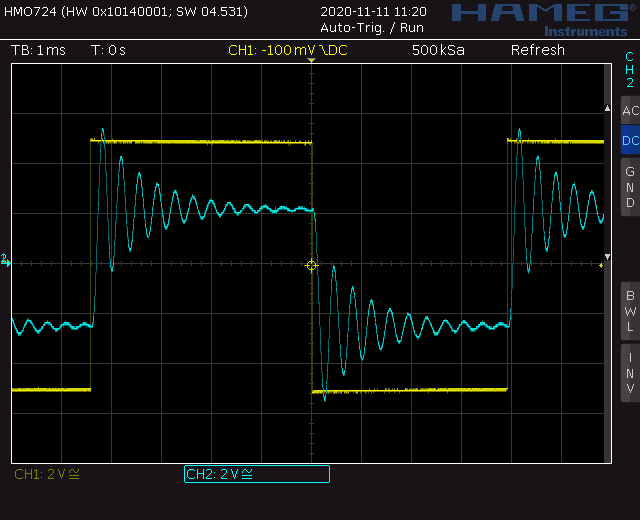Toggle INV invert channel softkey
Viewport: 640px width, 520px height.
(x=630, y=373)
